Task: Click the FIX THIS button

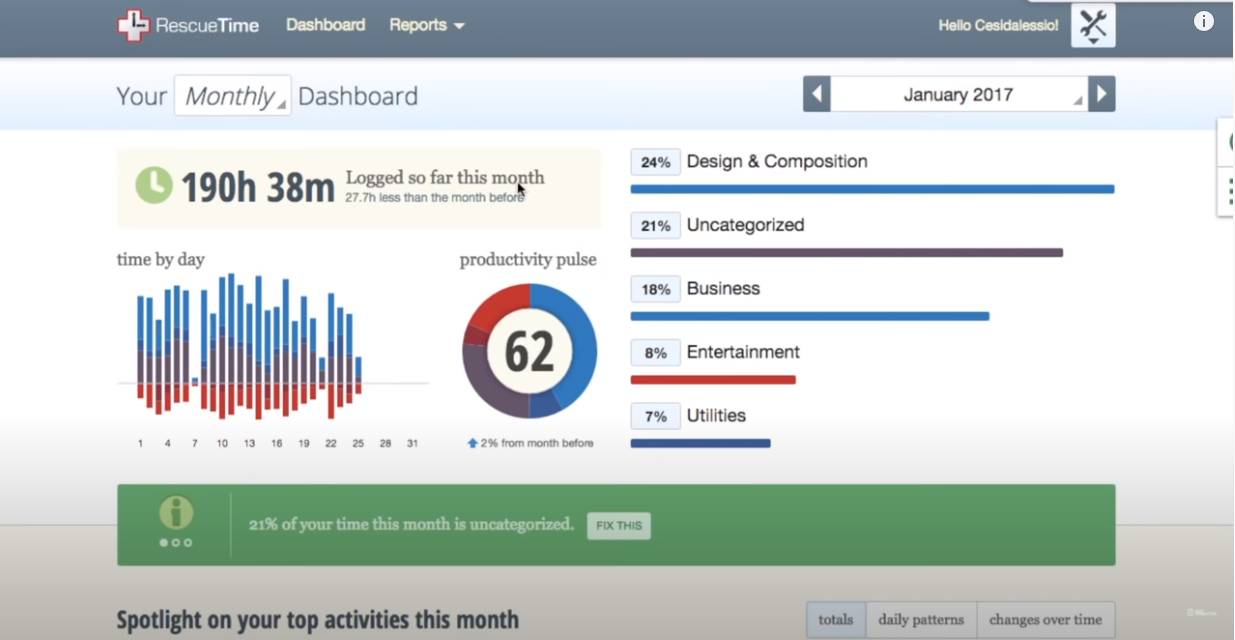Action: click(618, 526)
